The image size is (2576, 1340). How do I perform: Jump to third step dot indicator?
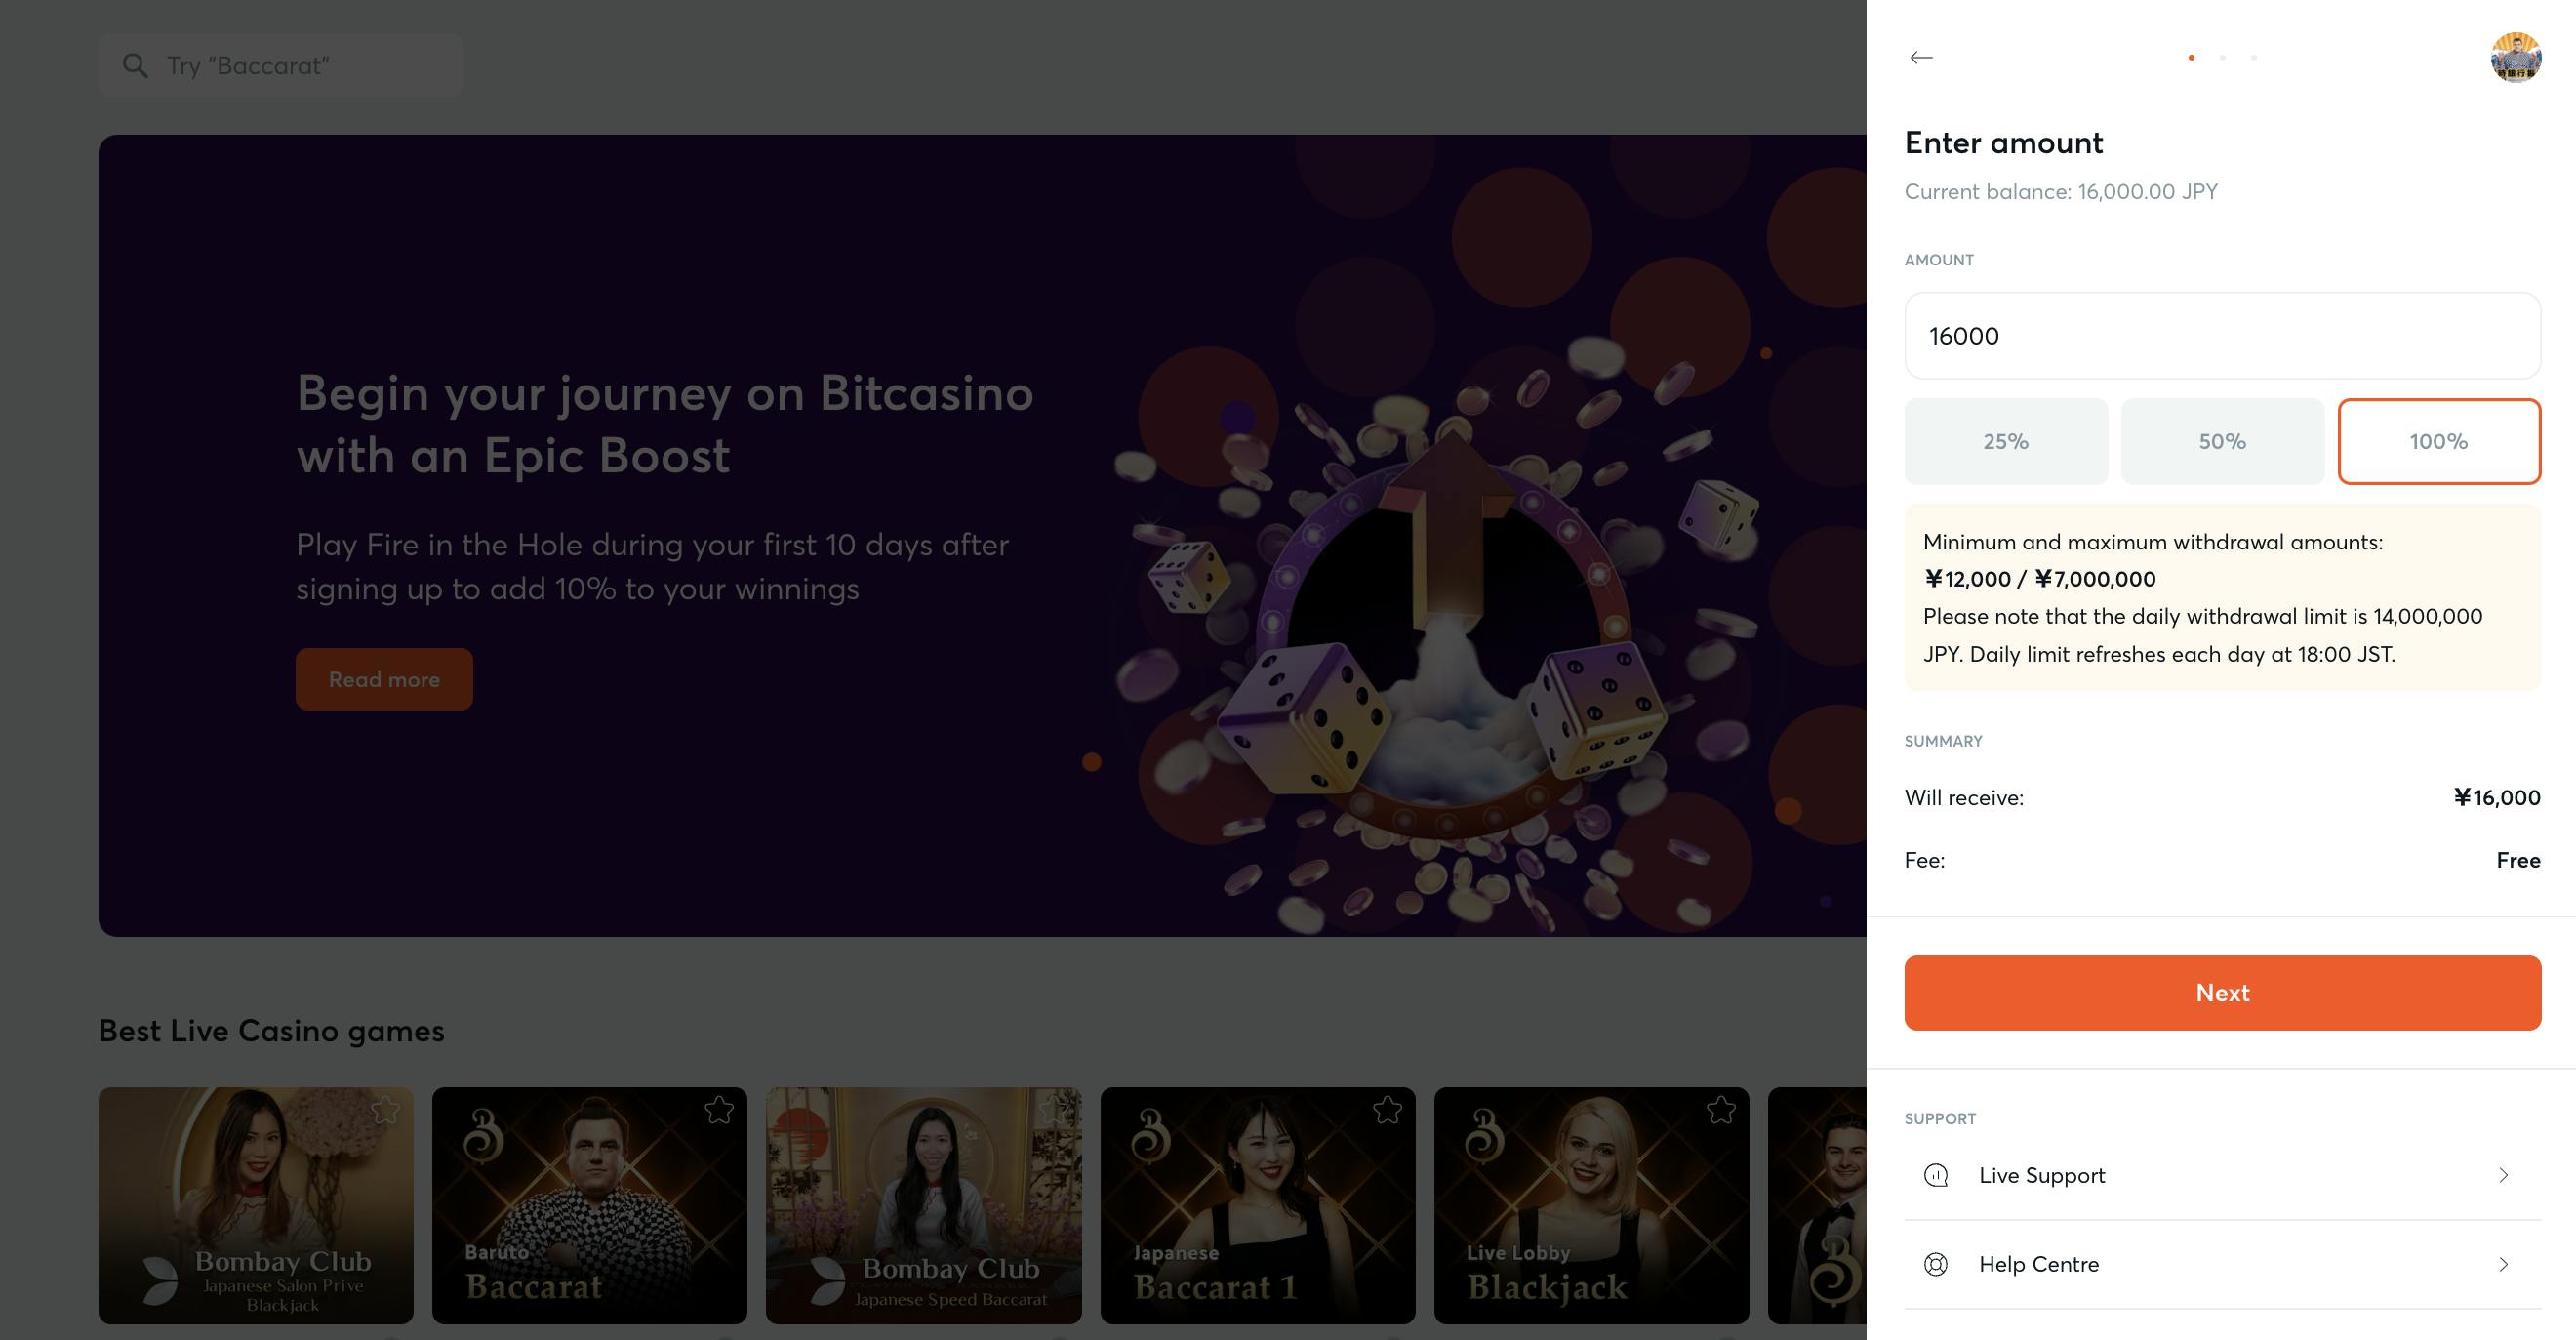click(2253, 57)
